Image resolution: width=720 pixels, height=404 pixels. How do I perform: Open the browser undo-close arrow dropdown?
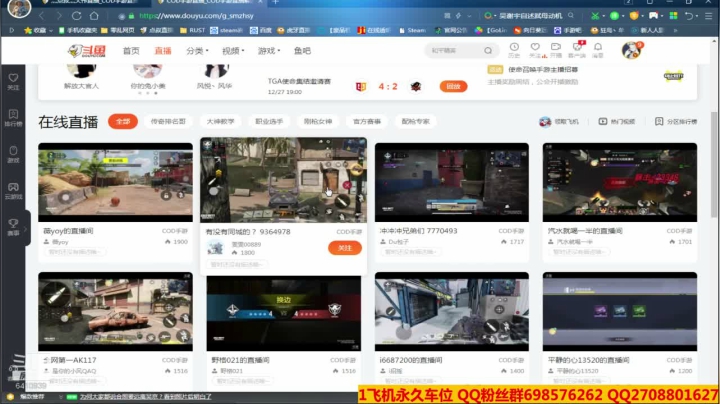click(x=691, y=16)
